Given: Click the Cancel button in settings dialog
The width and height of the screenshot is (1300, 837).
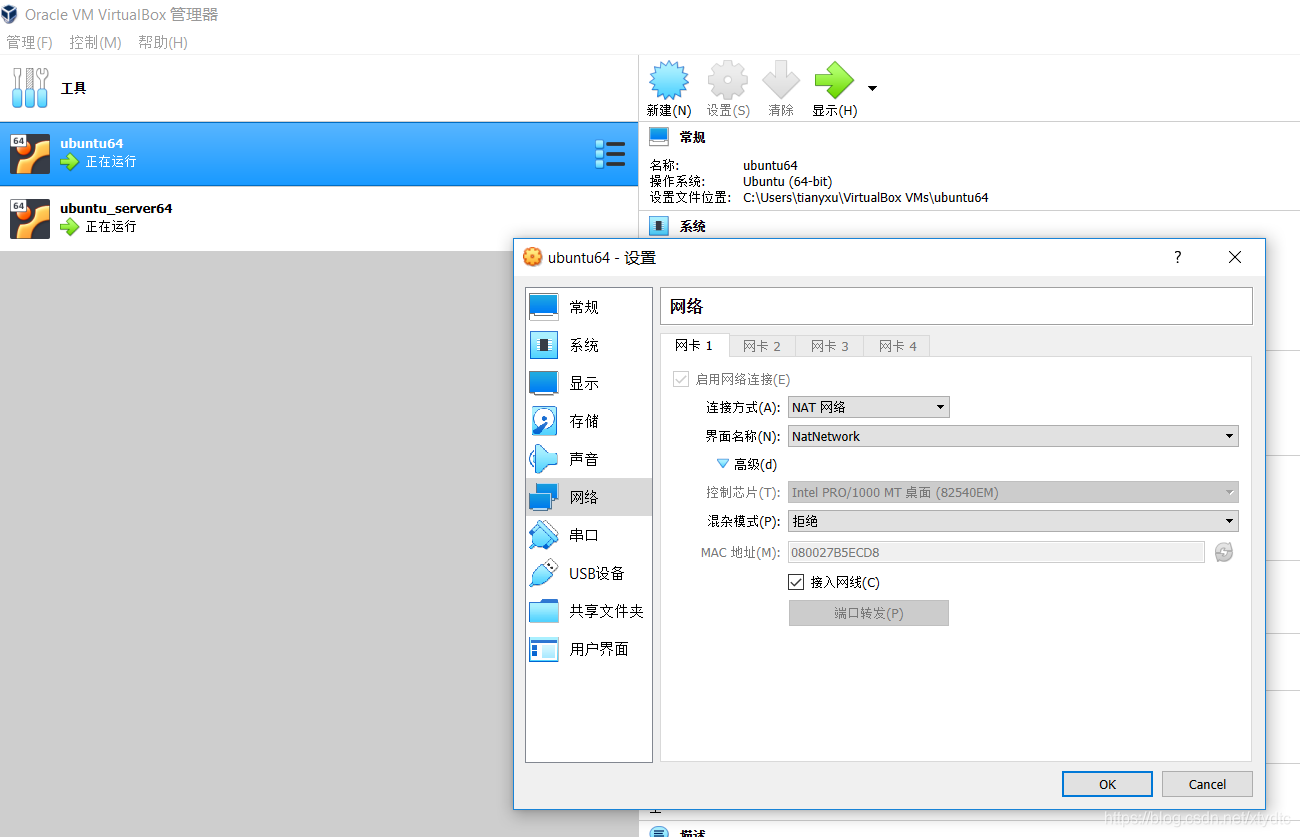Looking at the screenshot, I should pyautogui.click(x=1207, y=784).
